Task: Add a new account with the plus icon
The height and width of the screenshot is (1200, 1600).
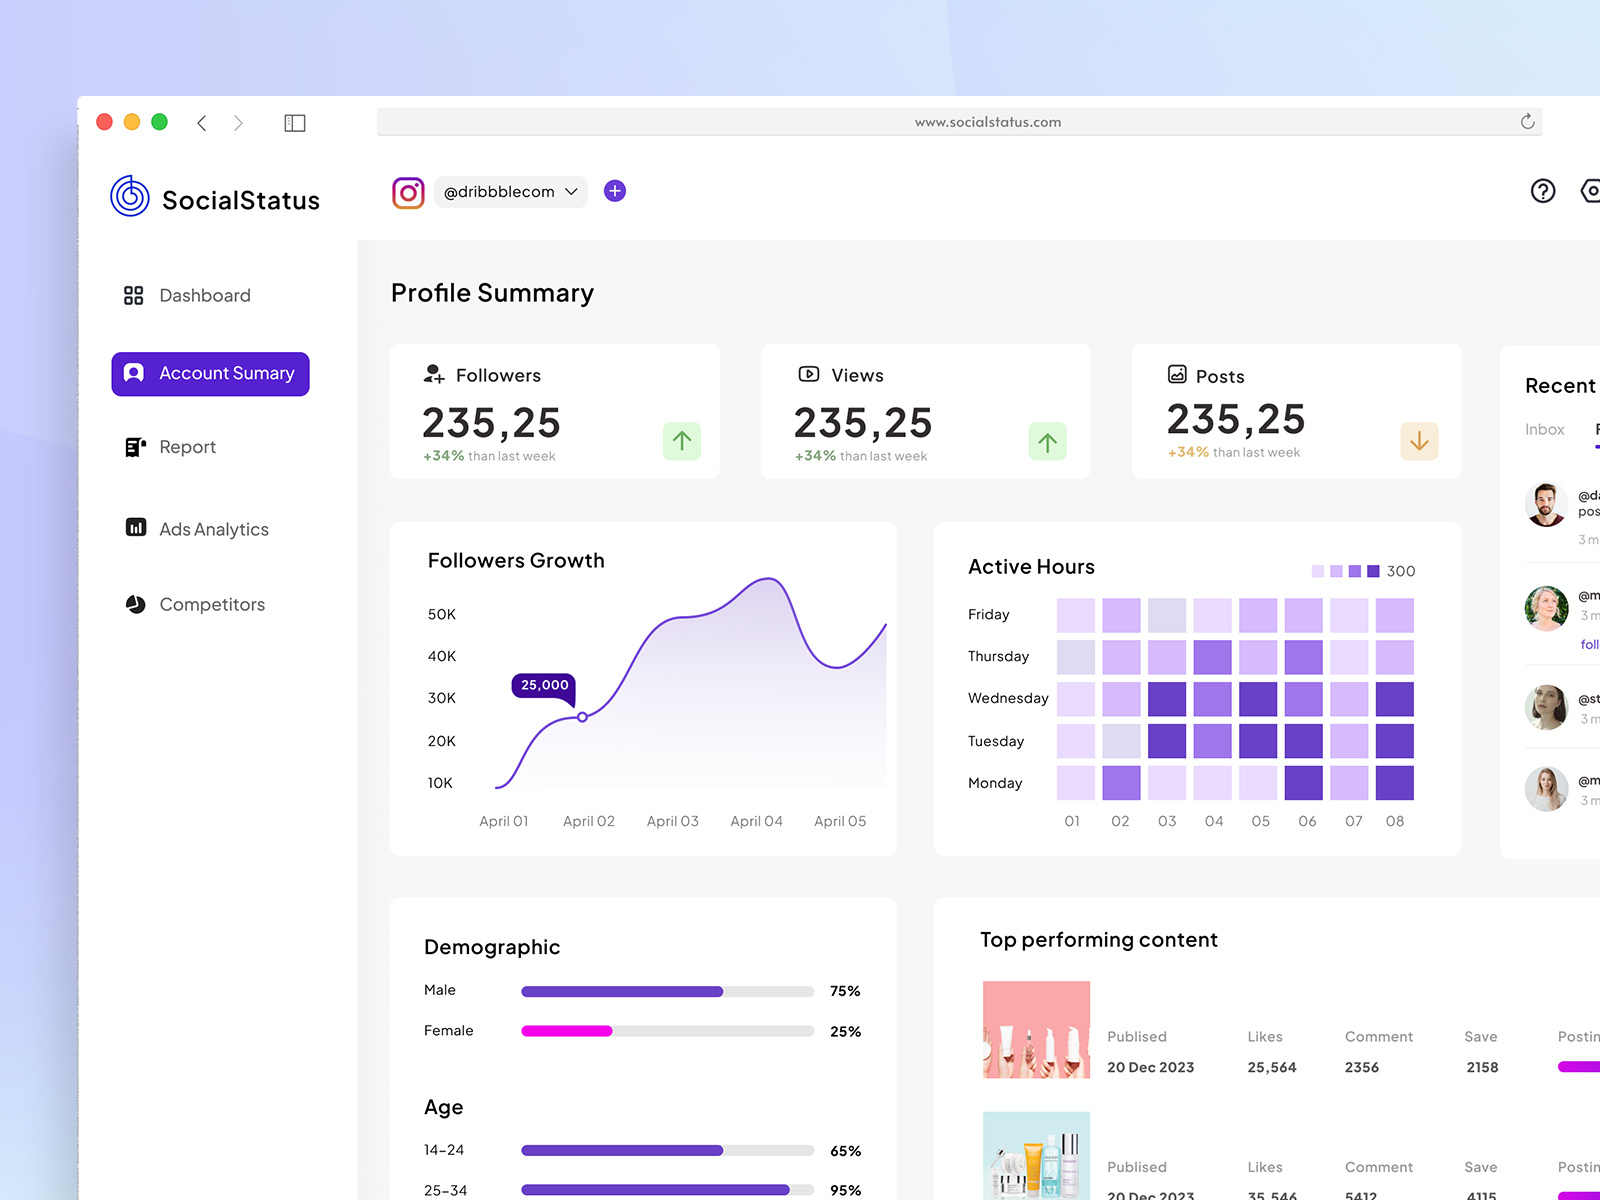Action: [614, 190]
